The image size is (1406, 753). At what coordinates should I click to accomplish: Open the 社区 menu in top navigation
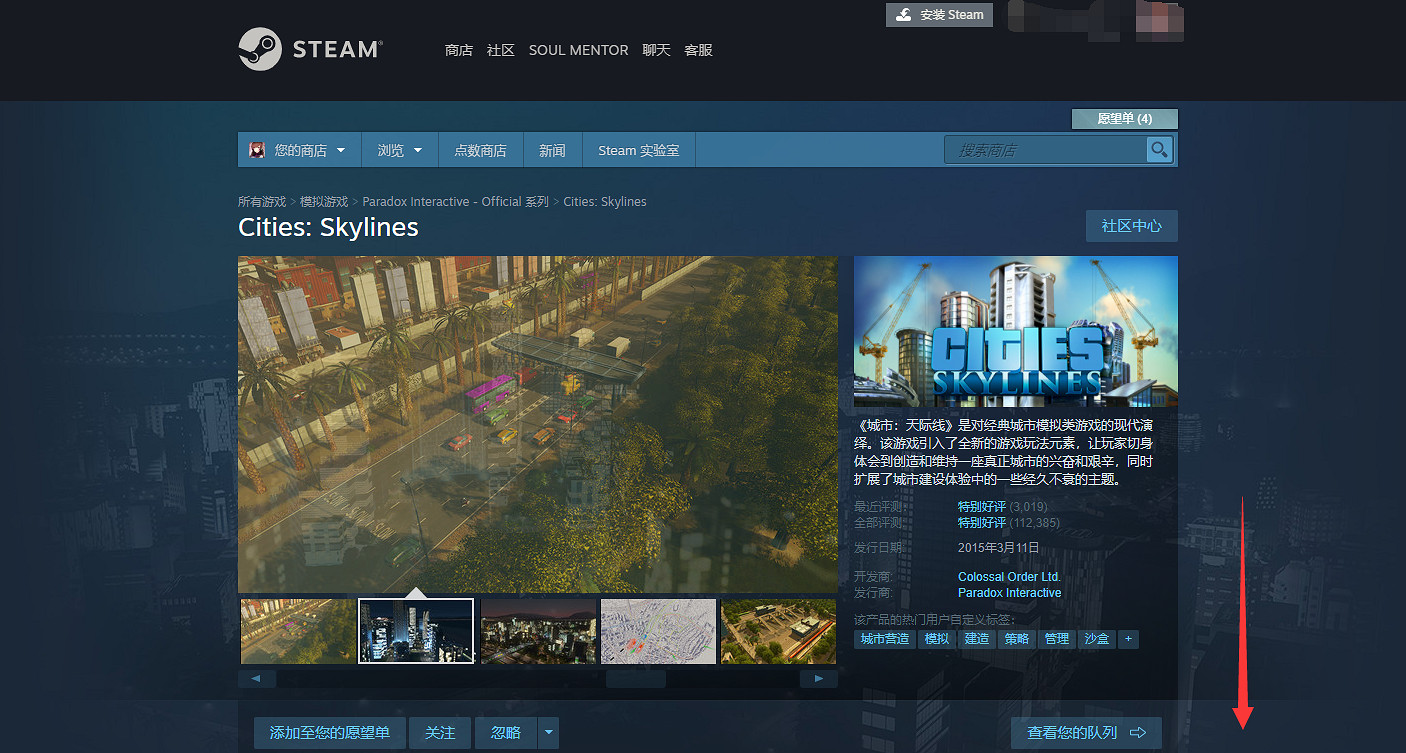click(x=500, y=50)
